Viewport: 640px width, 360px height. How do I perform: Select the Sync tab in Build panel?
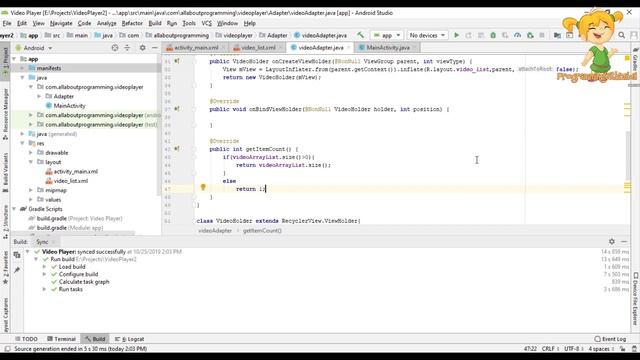click(42, 242)
